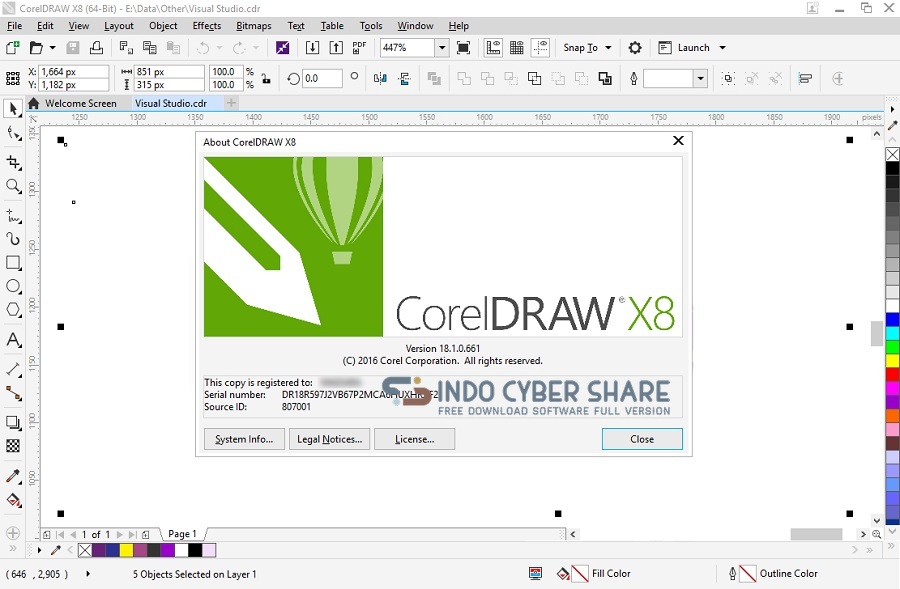This screenshot has height=589, width=900.
Task: Switch to Welcome Screen tab
Action: click(x=80, y=103)
